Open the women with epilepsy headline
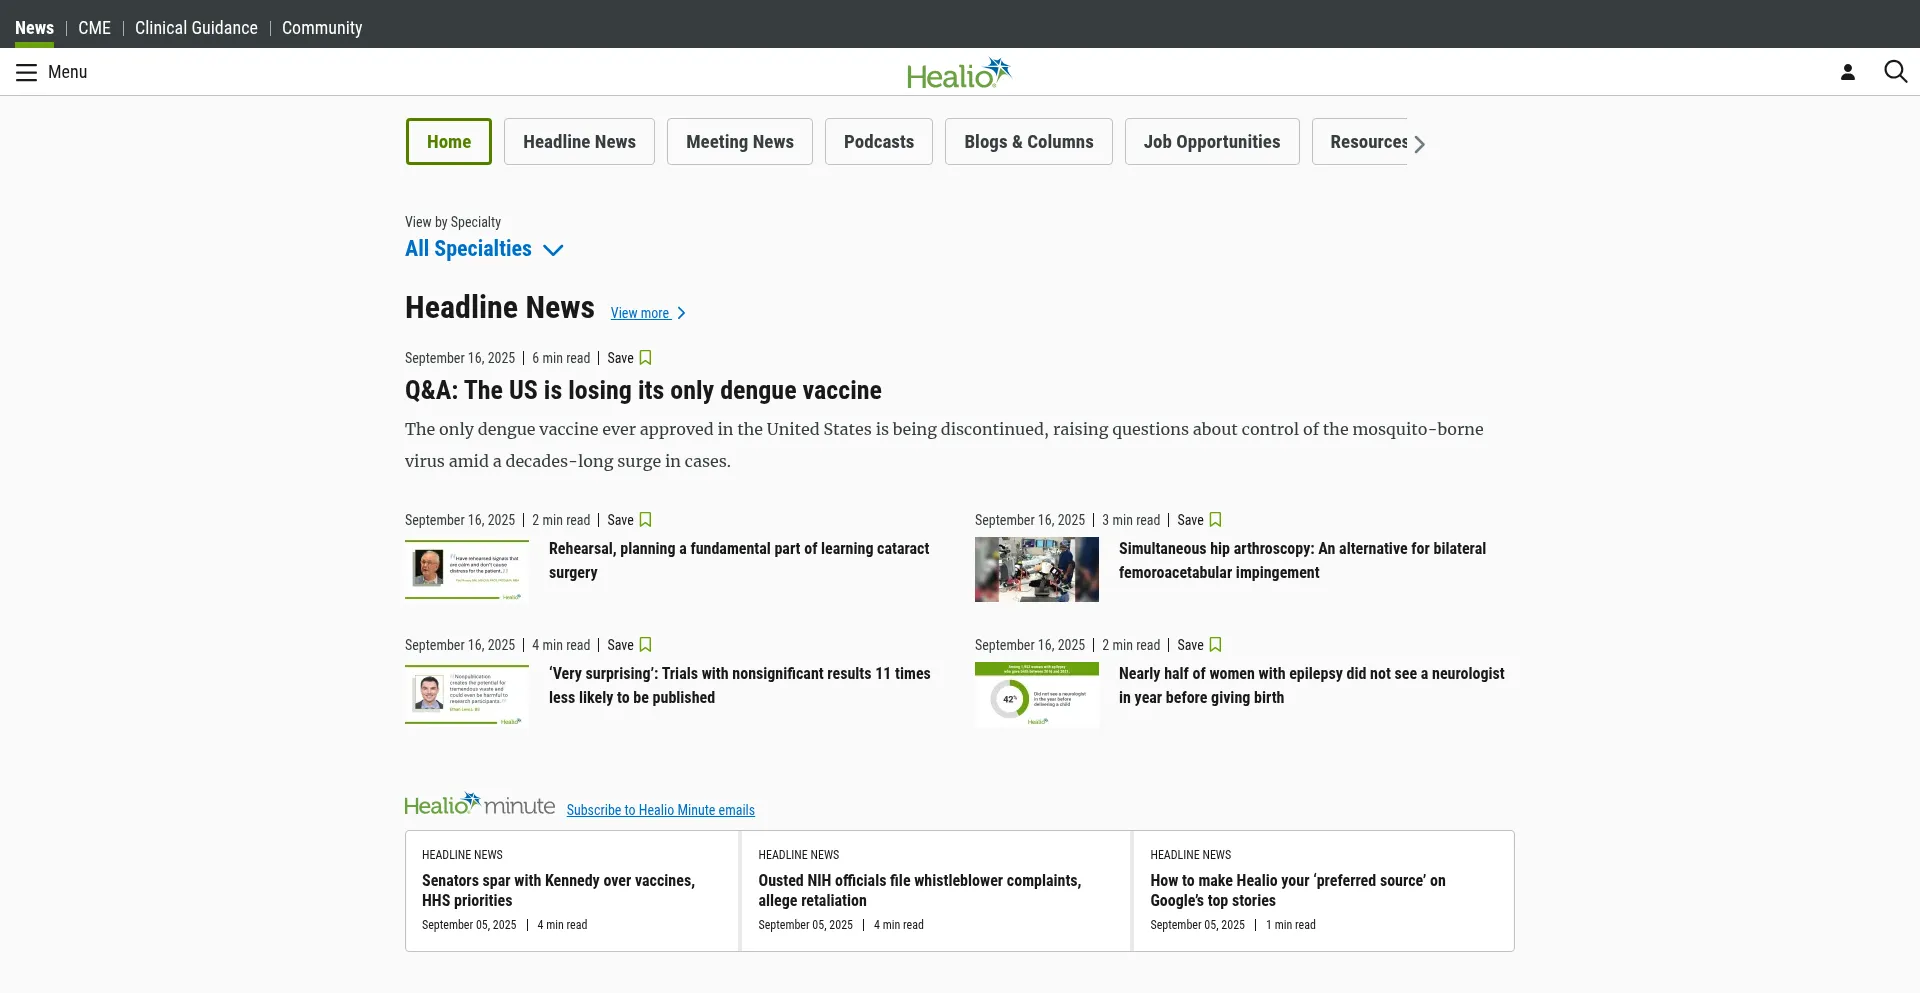 pos(1311,685)
